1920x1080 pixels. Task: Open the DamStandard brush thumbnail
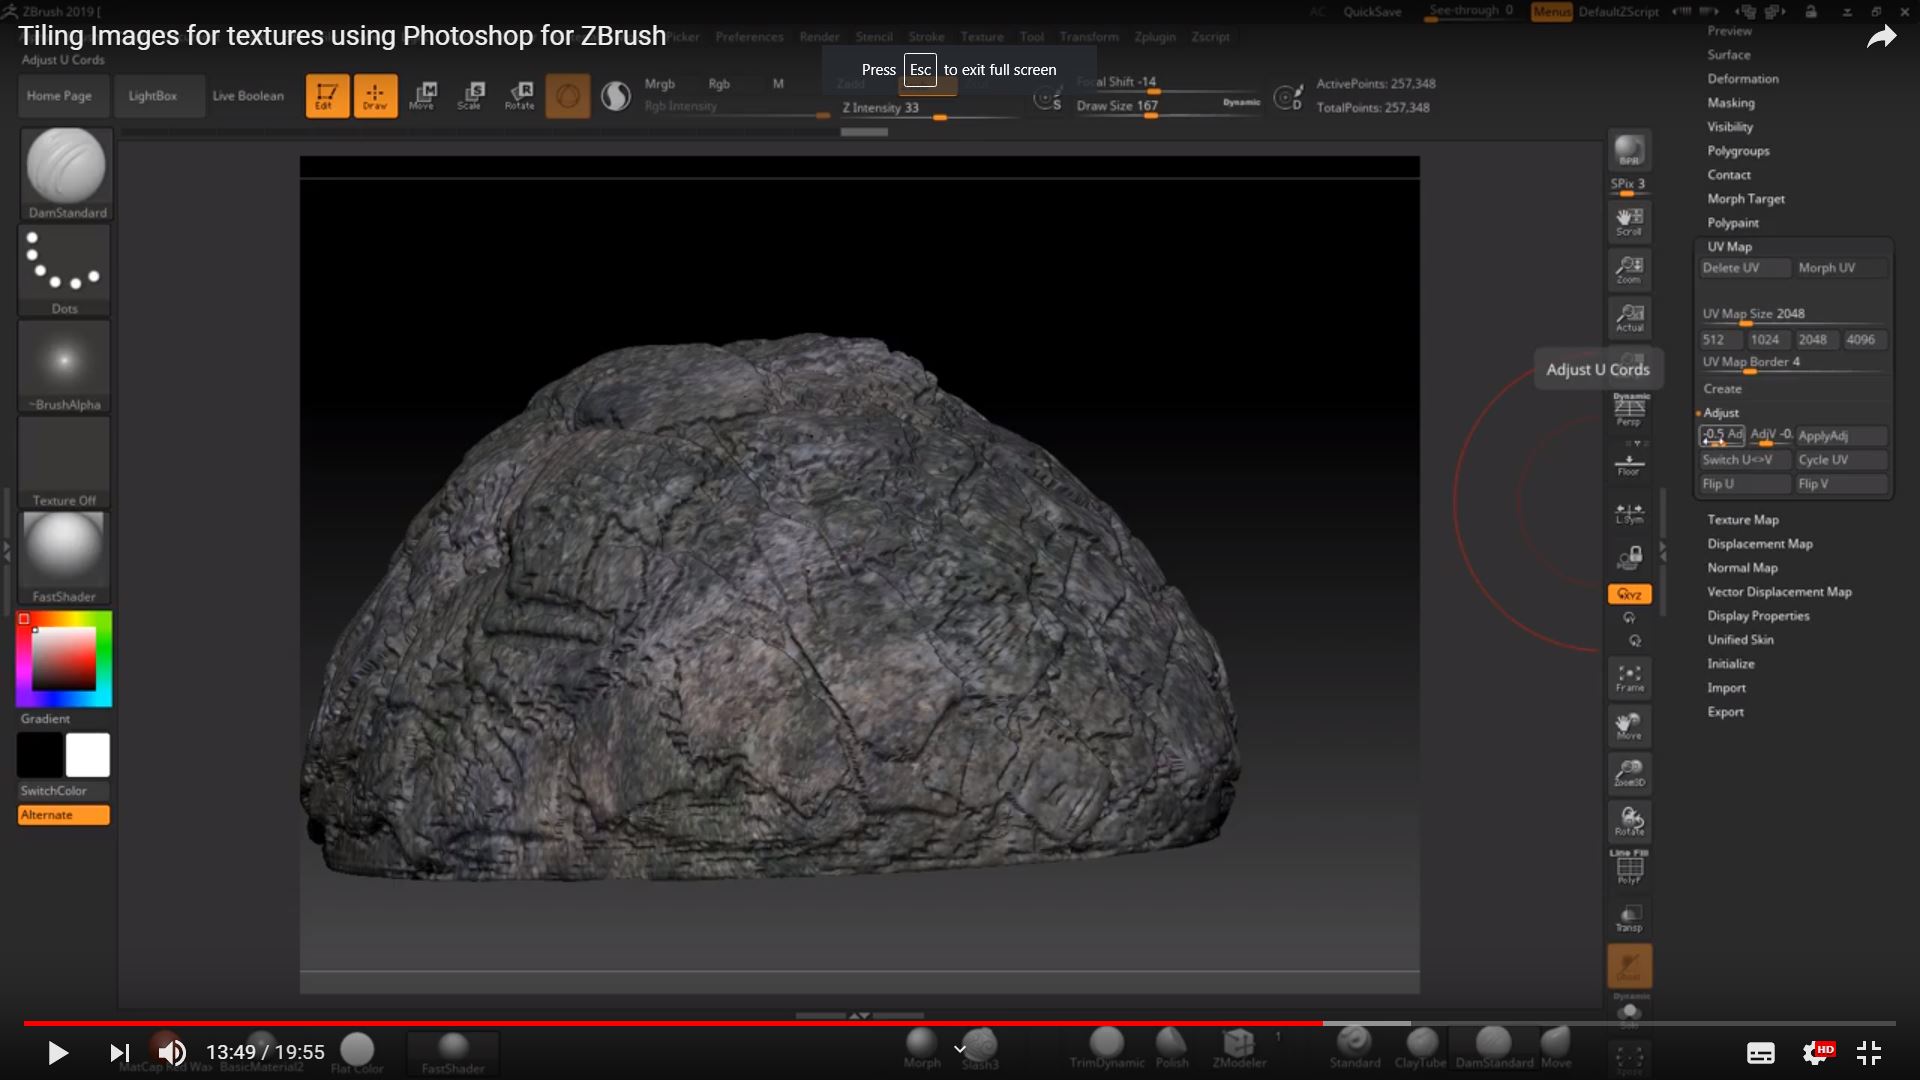tap(65, 173)
